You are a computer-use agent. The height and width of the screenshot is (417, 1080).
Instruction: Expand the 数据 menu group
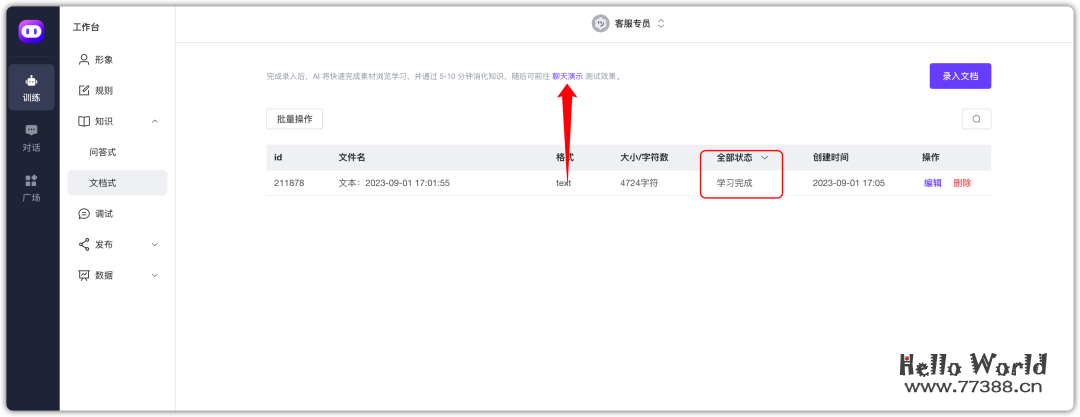click(117, 275)
